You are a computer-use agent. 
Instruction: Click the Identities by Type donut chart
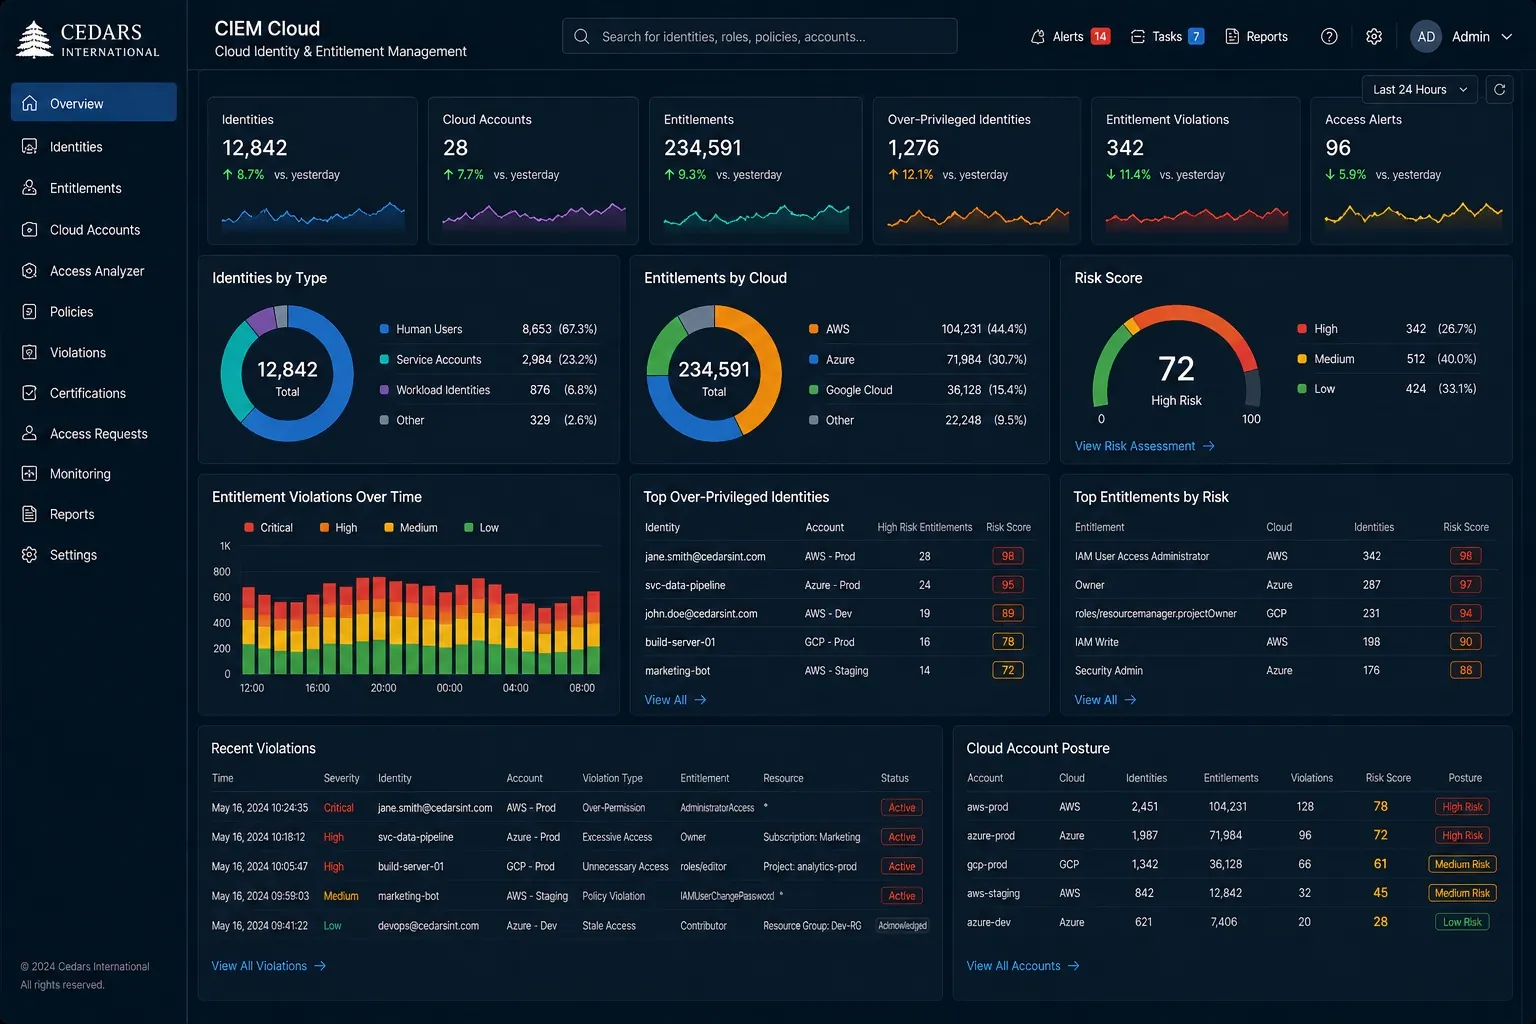(287, 373)
